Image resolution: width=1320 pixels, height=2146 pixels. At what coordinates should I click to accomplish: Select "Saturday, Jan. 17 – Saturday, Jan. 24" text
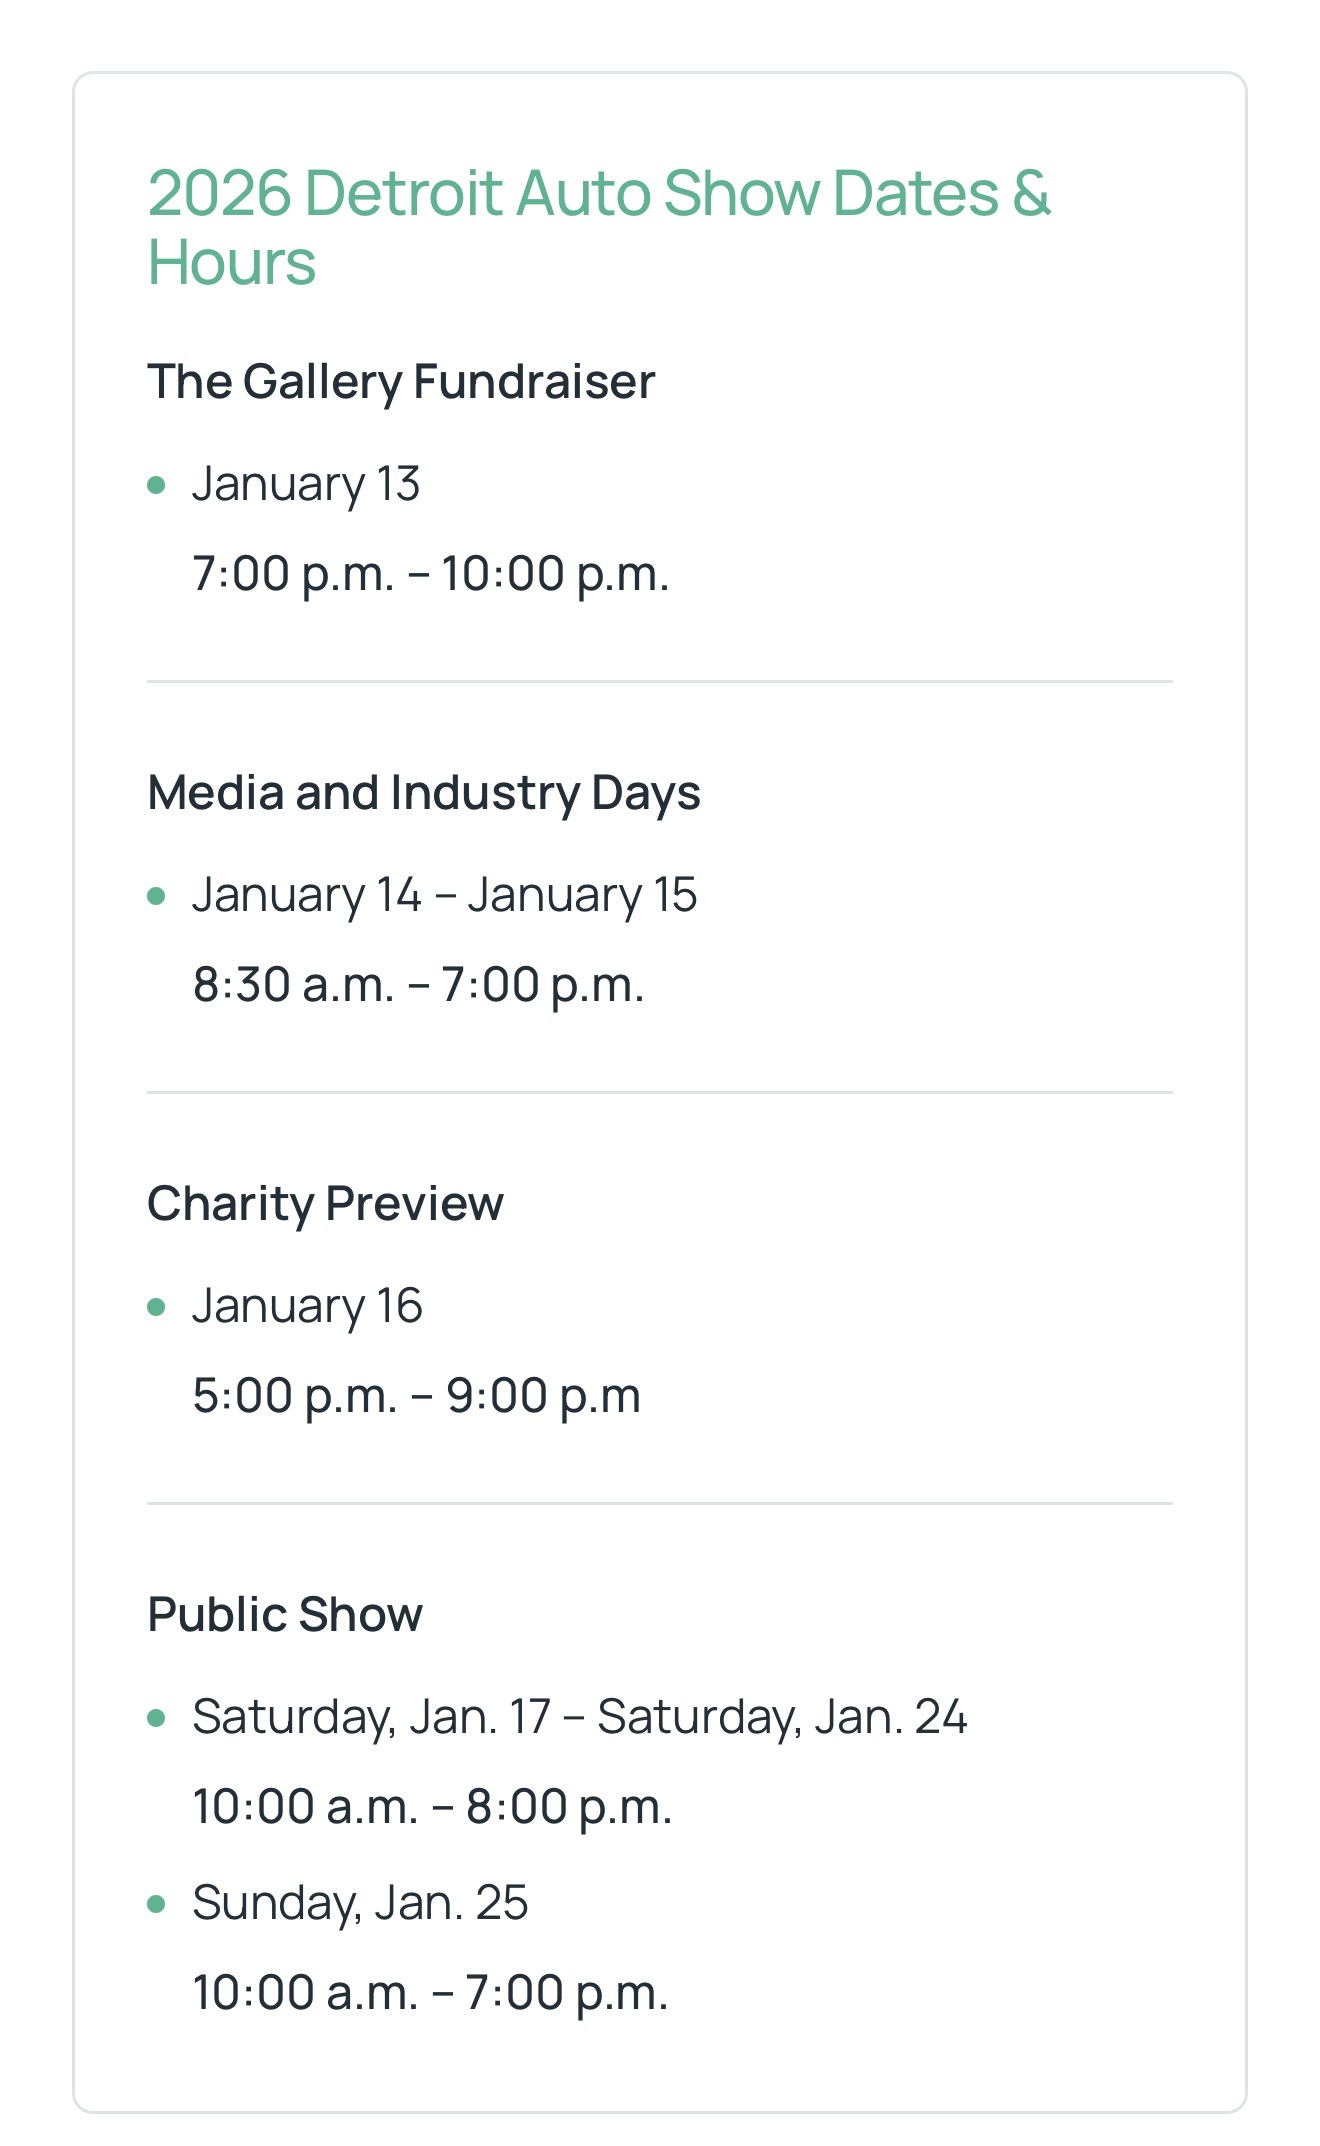click(579, 1718)
